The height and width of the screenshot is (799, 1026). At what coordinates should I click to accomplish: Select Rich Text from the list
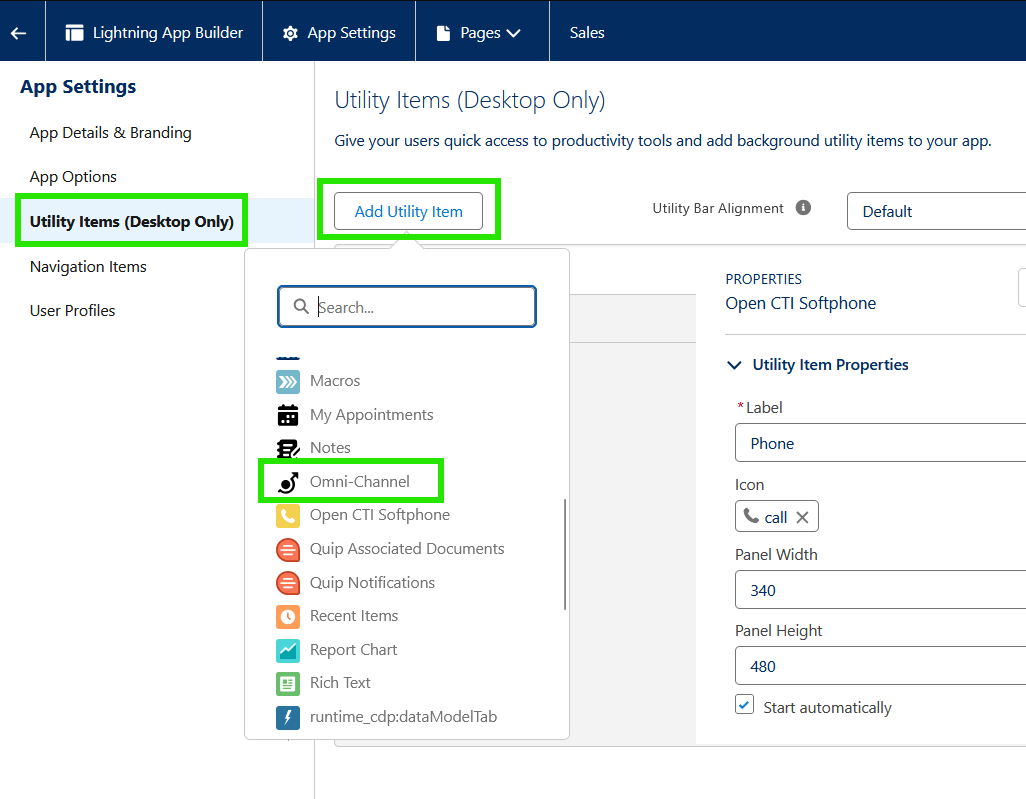click(340, 683)
